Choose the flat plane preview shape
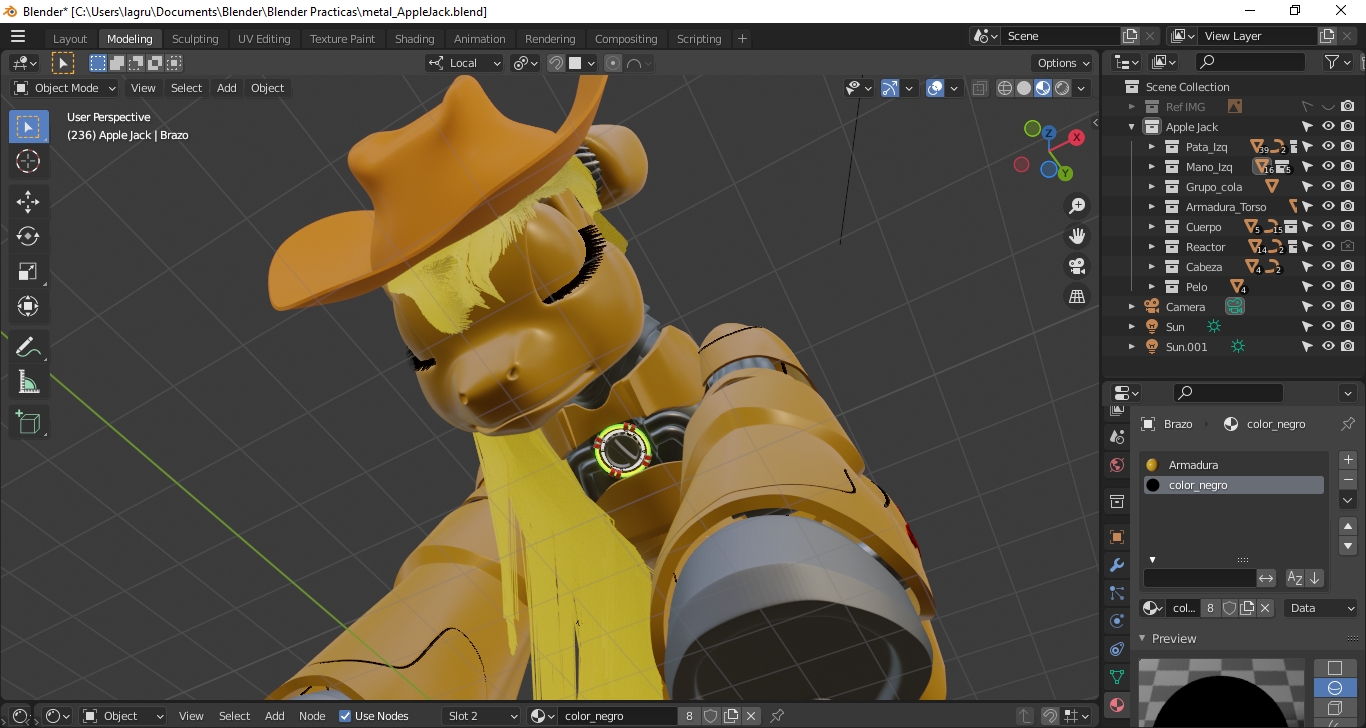The width and height of the screenshot is (1366, 728). (x=1334, y=667)
